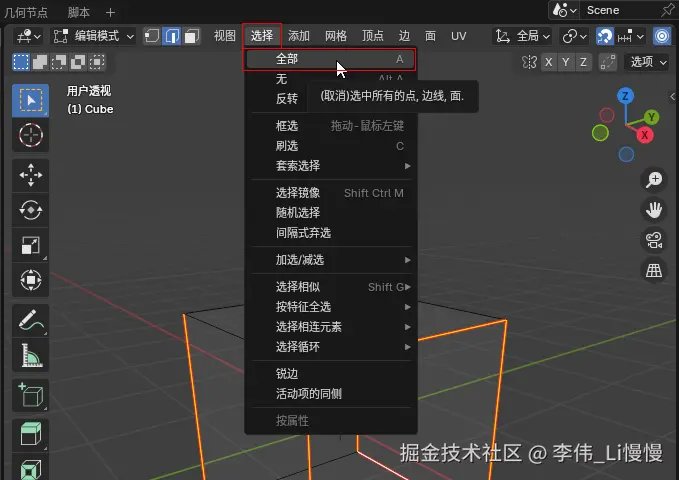Open the 顶点 menu
Screen dimensions: 679x480
click(x=373, y=36)
